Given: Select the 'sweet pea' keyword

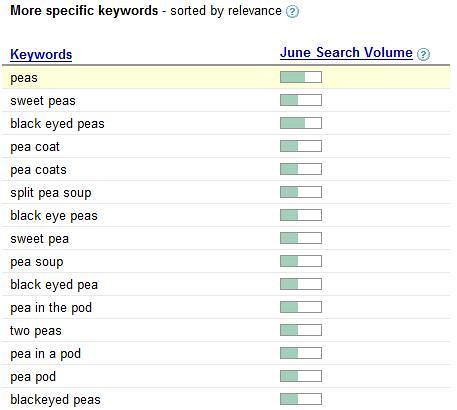Looking at the screenshot, I should click(x=40, y=239).
